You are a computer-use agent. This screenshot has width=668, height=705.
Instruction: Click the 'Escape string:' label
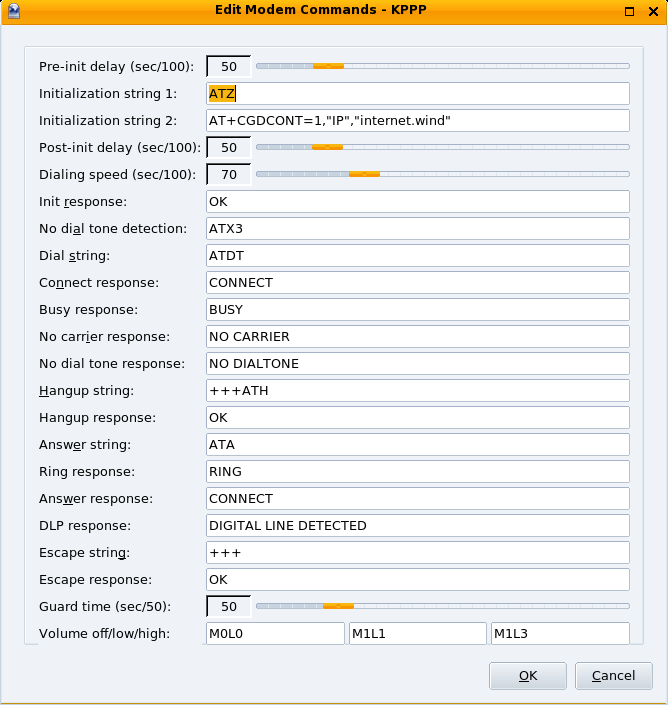pyautogui.click(x=84, y=553)
